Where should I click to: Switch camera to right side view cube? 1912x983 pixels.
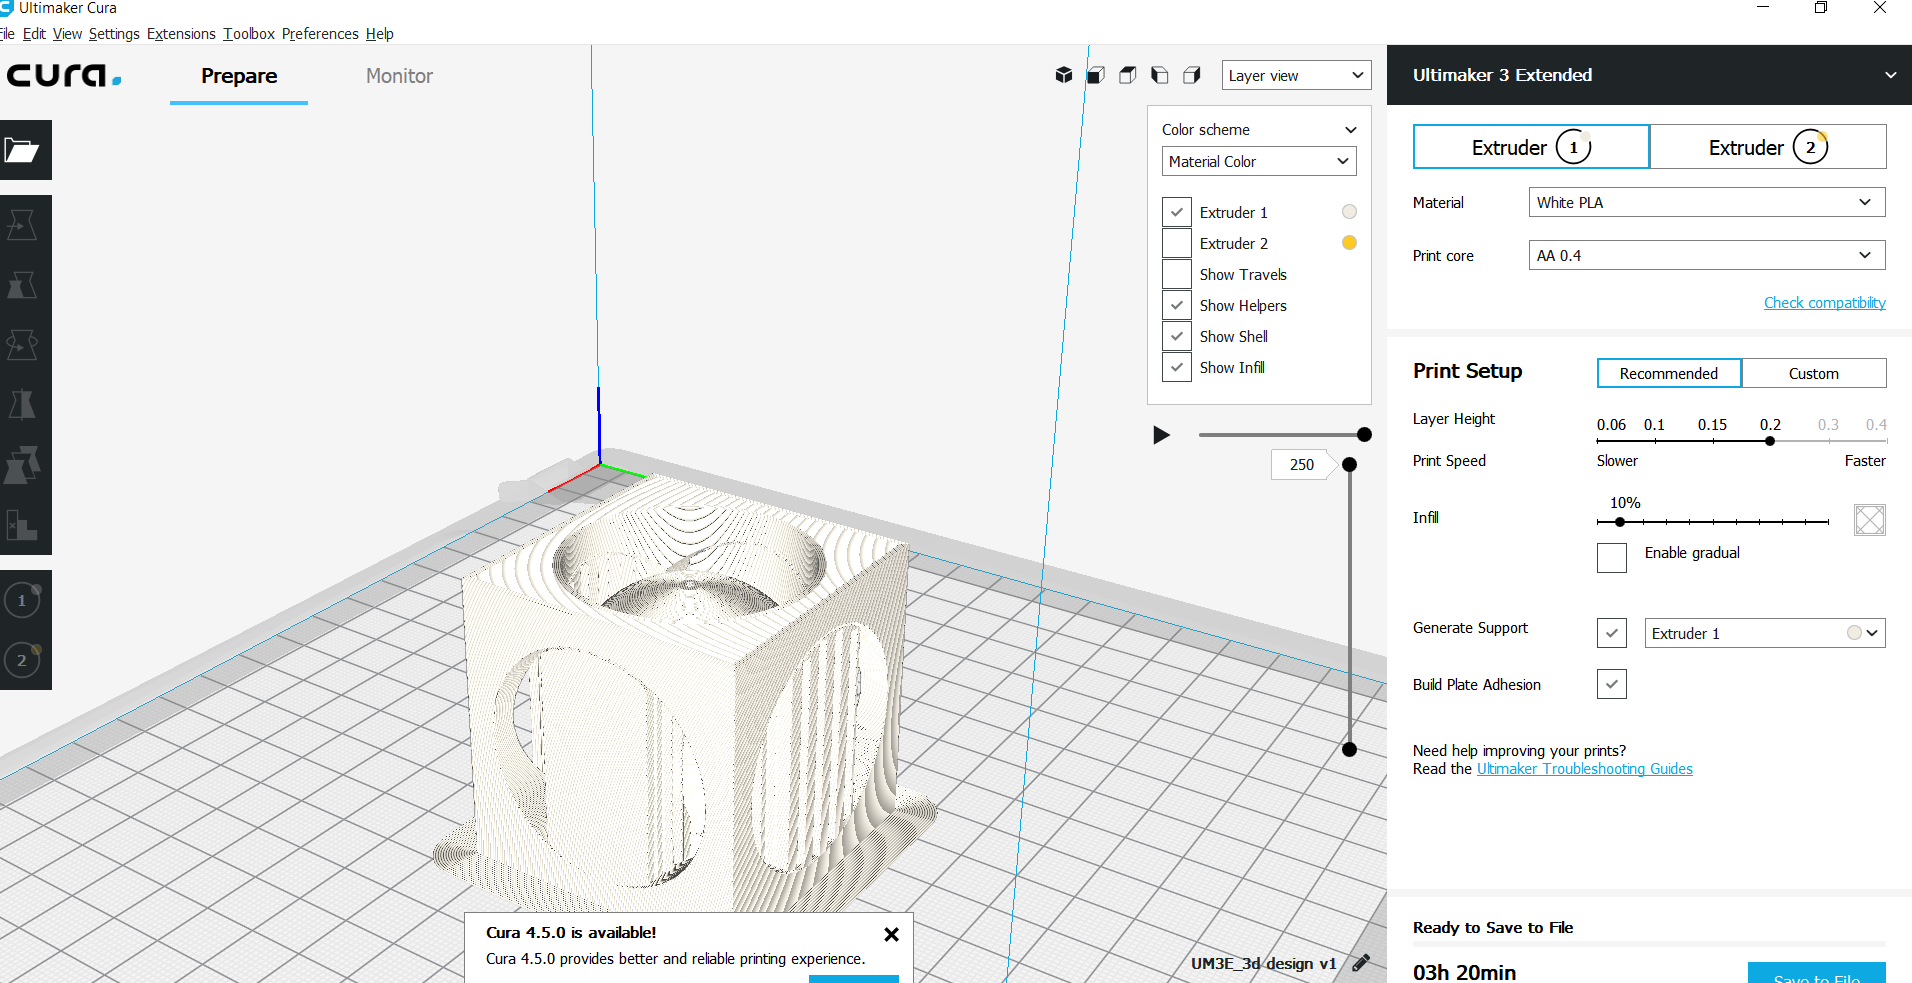[1192, 75]
